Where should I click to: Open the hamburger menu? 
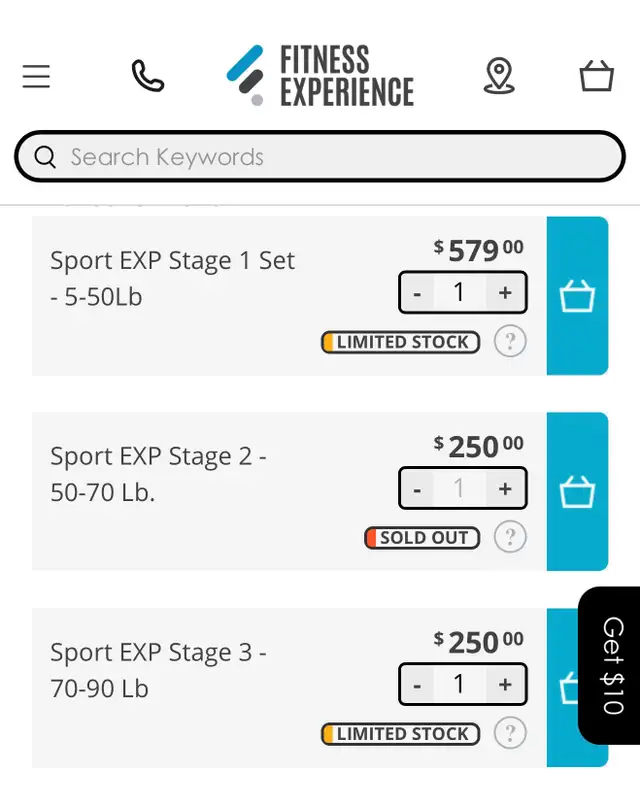[x=36, y=76]
